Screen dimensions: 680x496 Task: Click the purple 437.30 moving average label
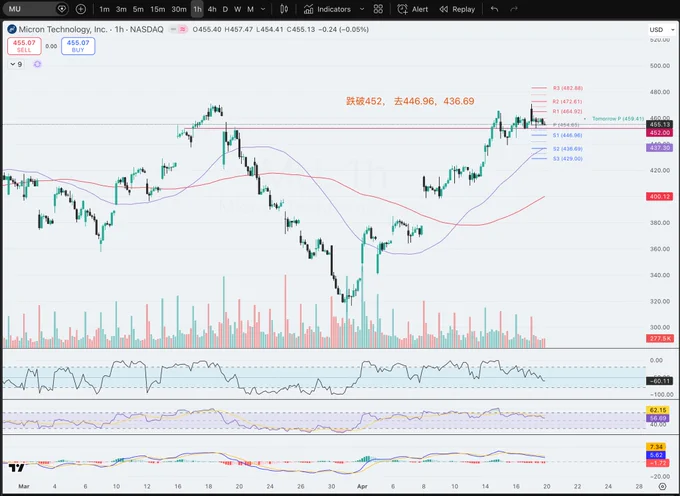pyautogui.click(x=660, y=148)
